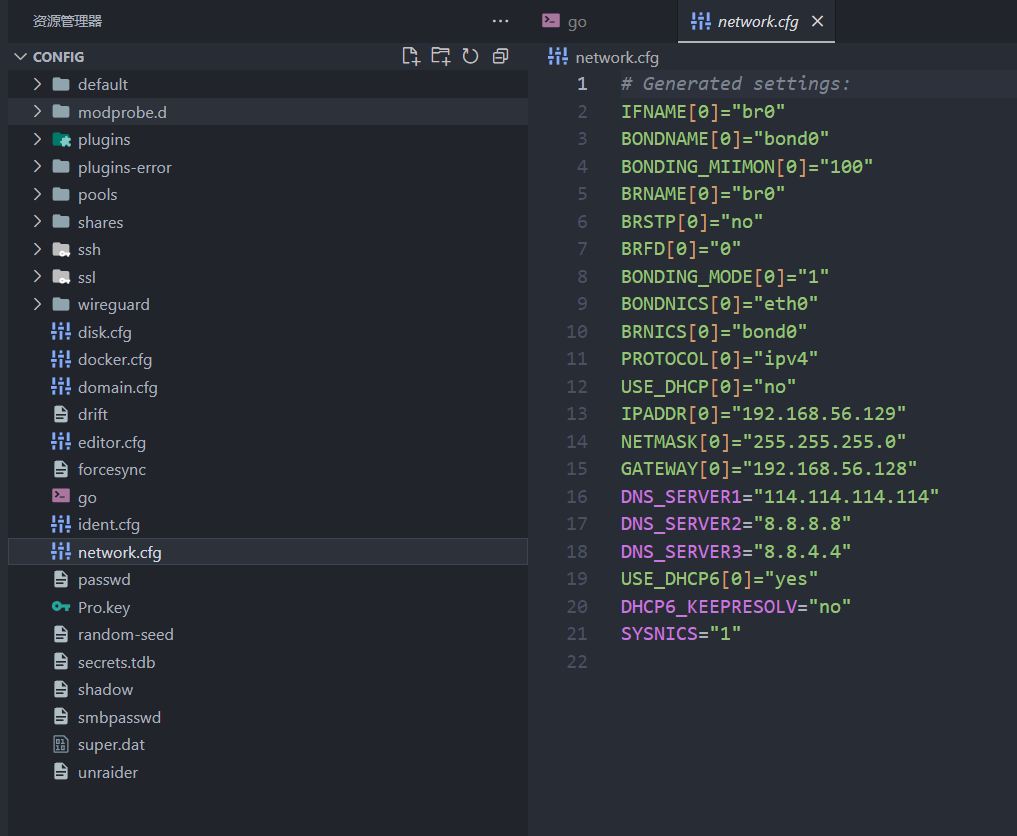Click the drift file document icon
This screenshot has width=1017, height=836.
61,414
